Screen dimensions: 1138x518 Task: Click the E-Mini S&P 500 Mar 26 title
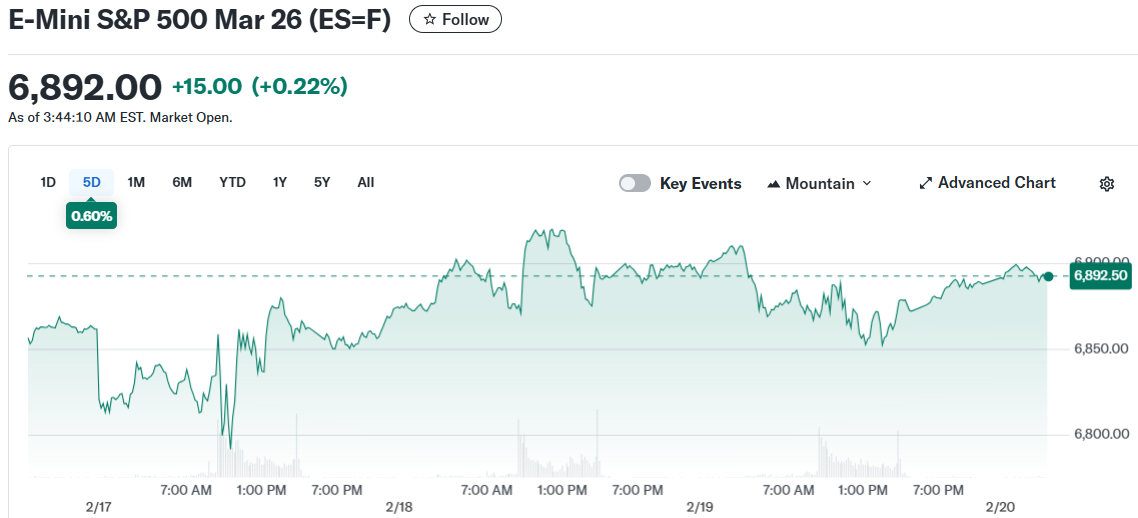pyautogui.click(x=200, y=20)
